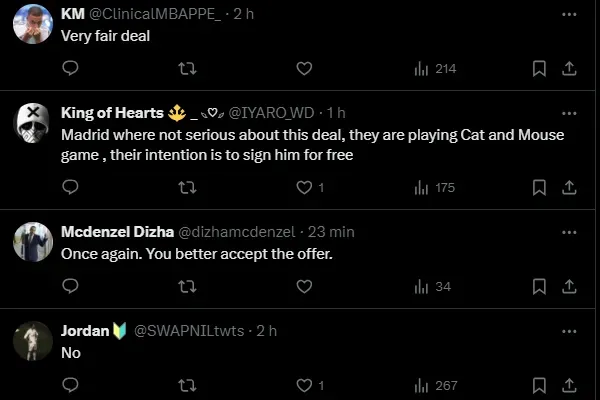600x400 pixels.
Task: Retweet KM's "Very fair deal" tweet
Action: click(186, 68)
